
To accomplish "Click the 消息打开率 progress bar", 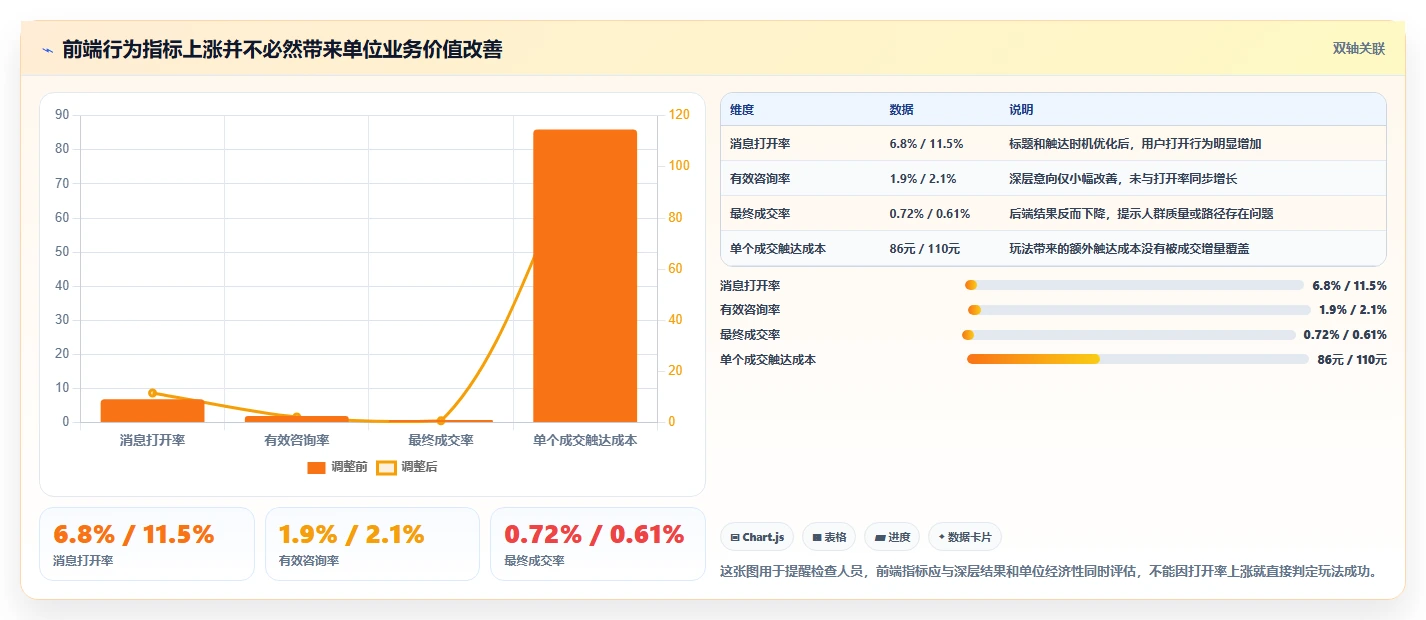I will [x=1134, y=285].
